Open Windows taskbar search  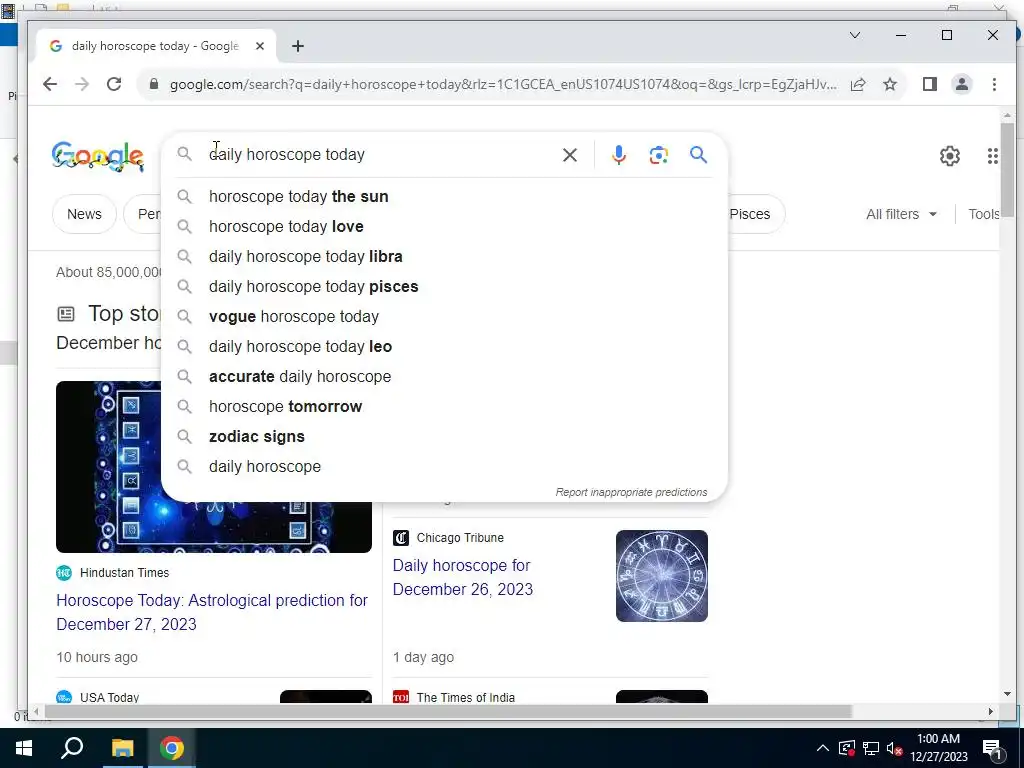click(x=72, y=748)
